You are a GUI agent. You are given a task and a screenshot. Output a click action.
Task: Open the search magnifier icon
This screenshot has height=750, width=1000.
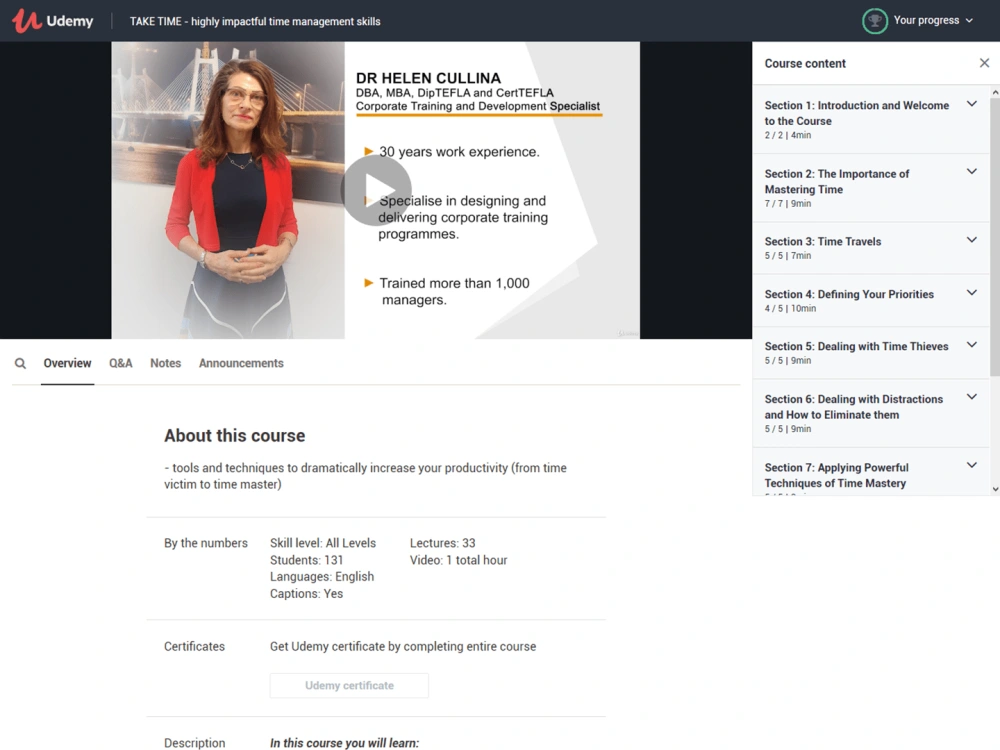pyautogui.click(x=20, y=363)
